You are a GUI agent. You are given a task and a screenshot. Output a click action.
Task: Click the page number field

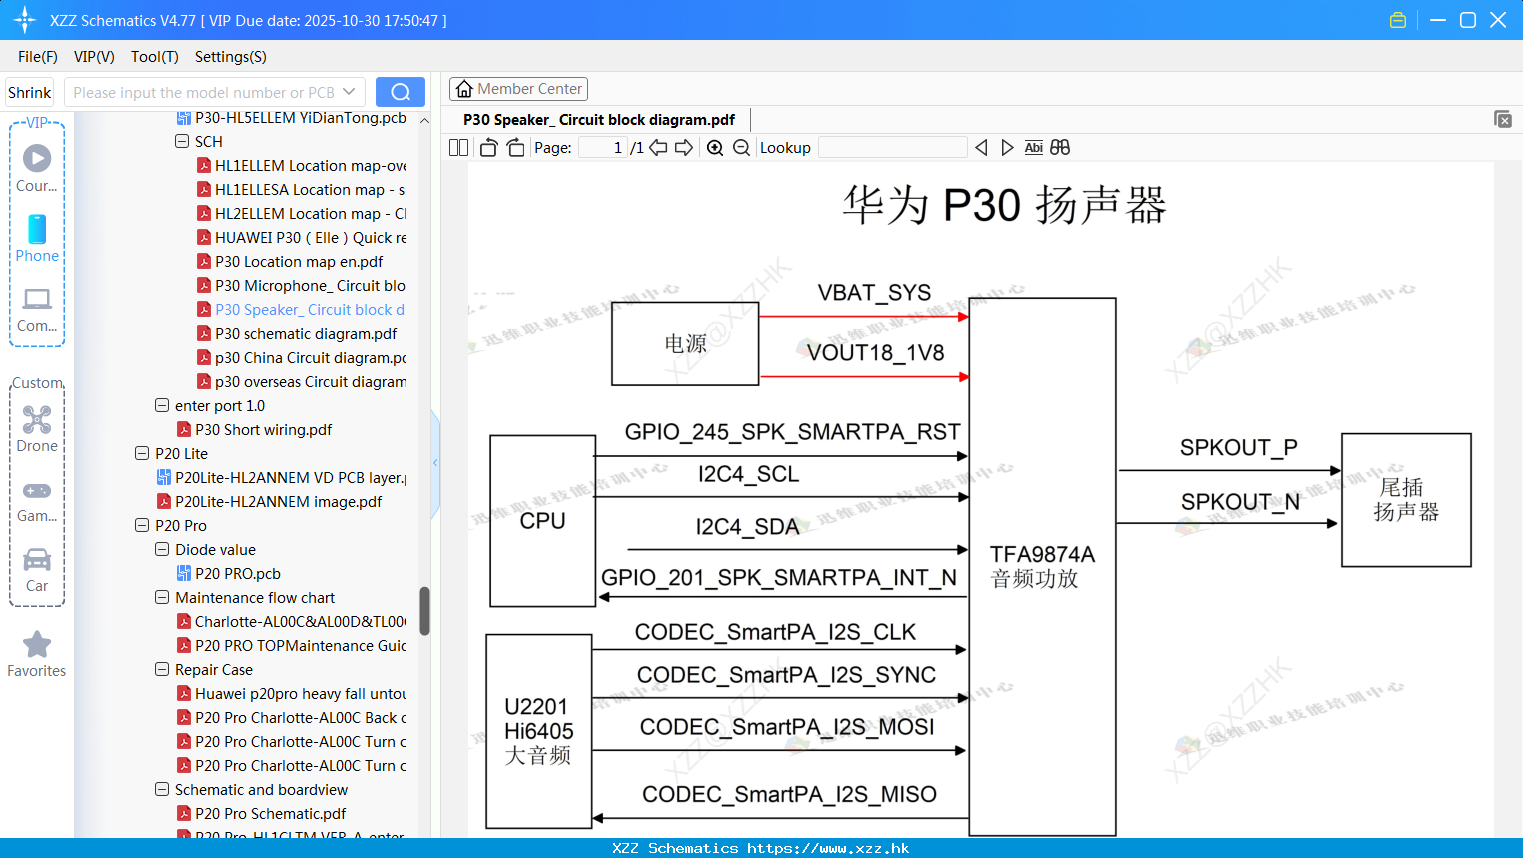click(x=603, y=147)
